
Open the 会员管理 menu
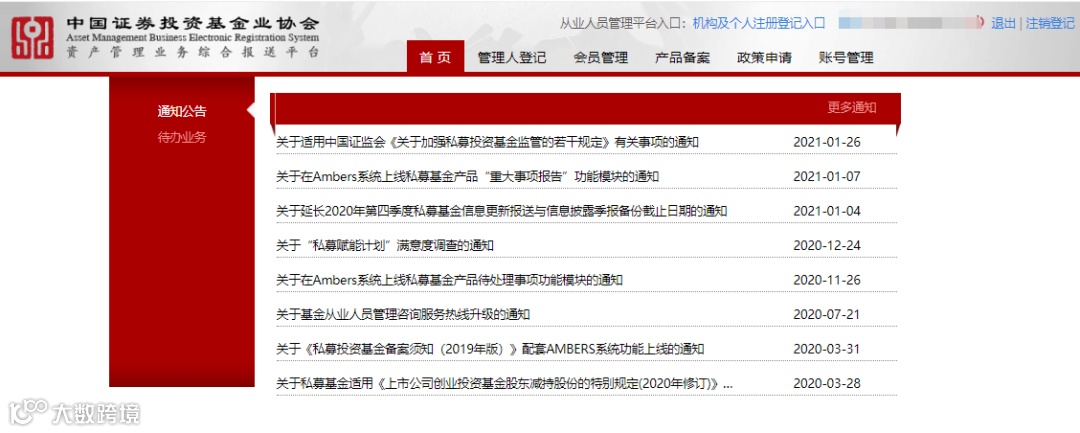[601, 58]
